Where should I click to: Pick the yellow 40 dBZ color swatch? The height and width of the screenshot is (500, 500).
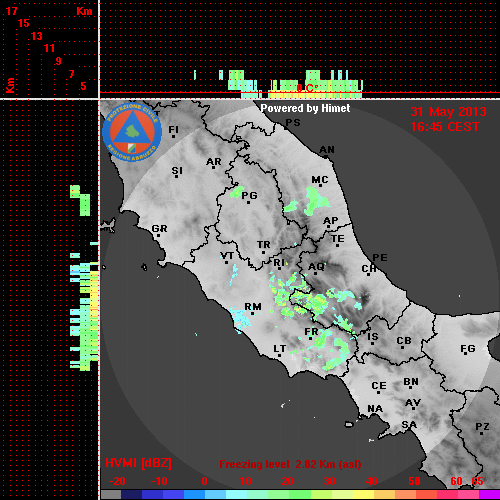point(364,494)
